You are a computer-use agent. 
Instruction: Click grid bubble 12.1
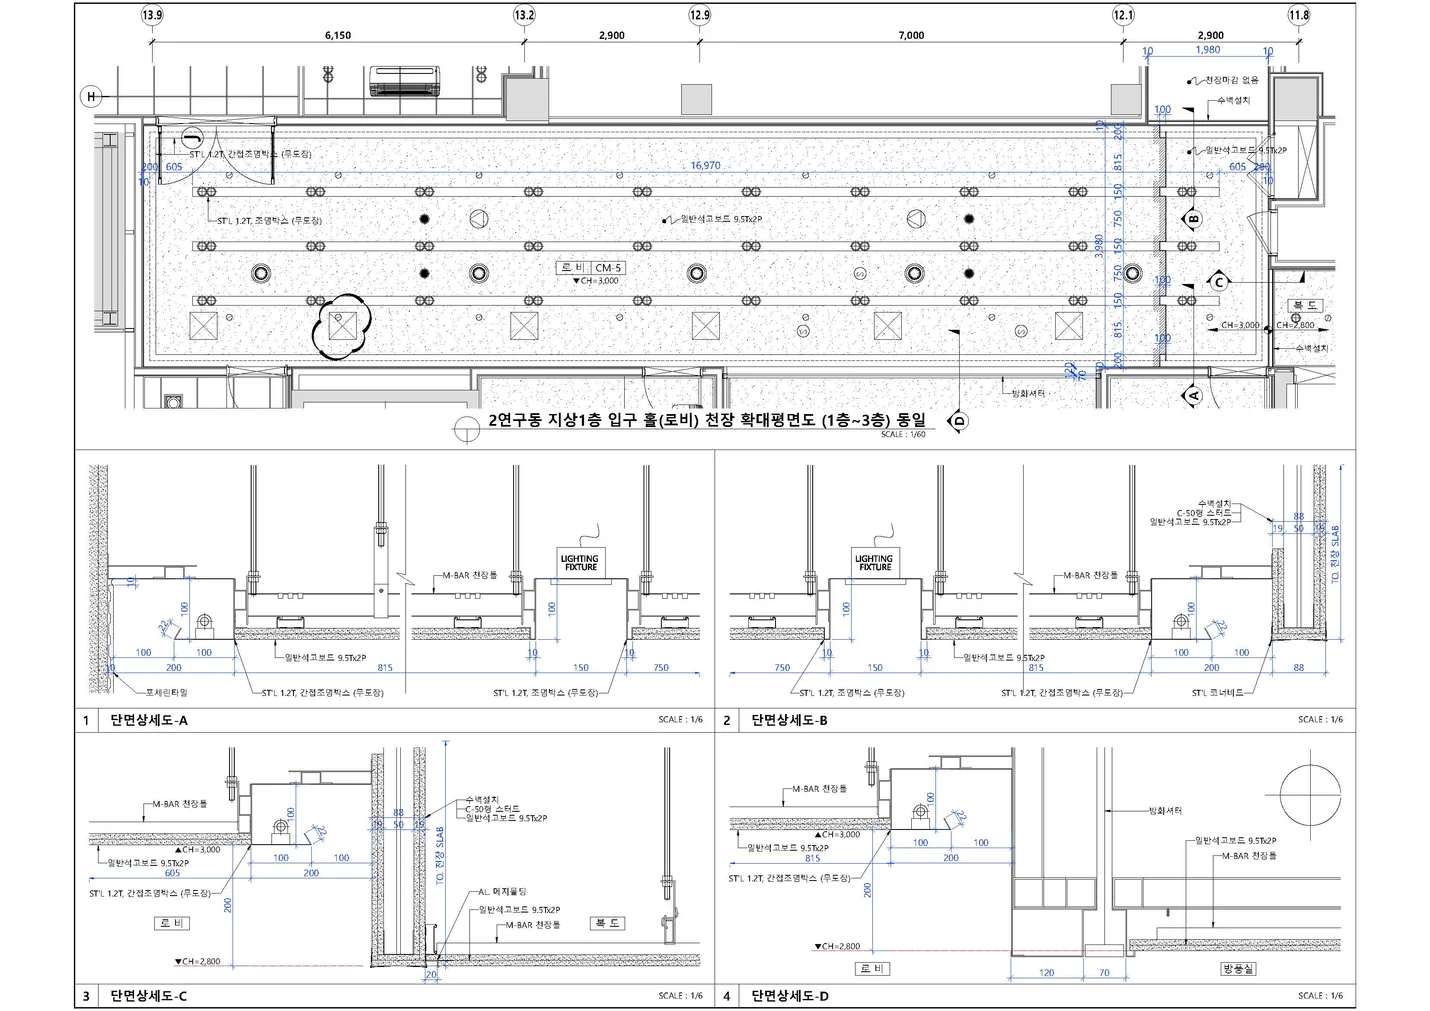1123,15
